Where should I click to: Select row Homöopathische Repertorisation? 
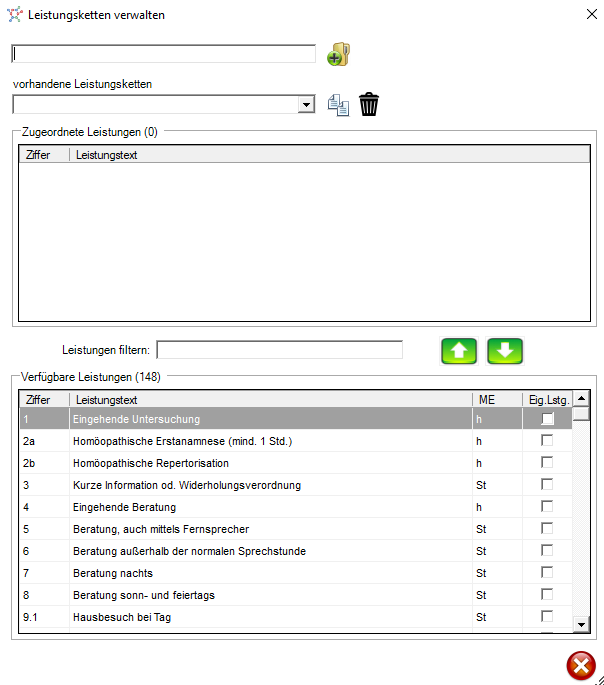(296, 463)
